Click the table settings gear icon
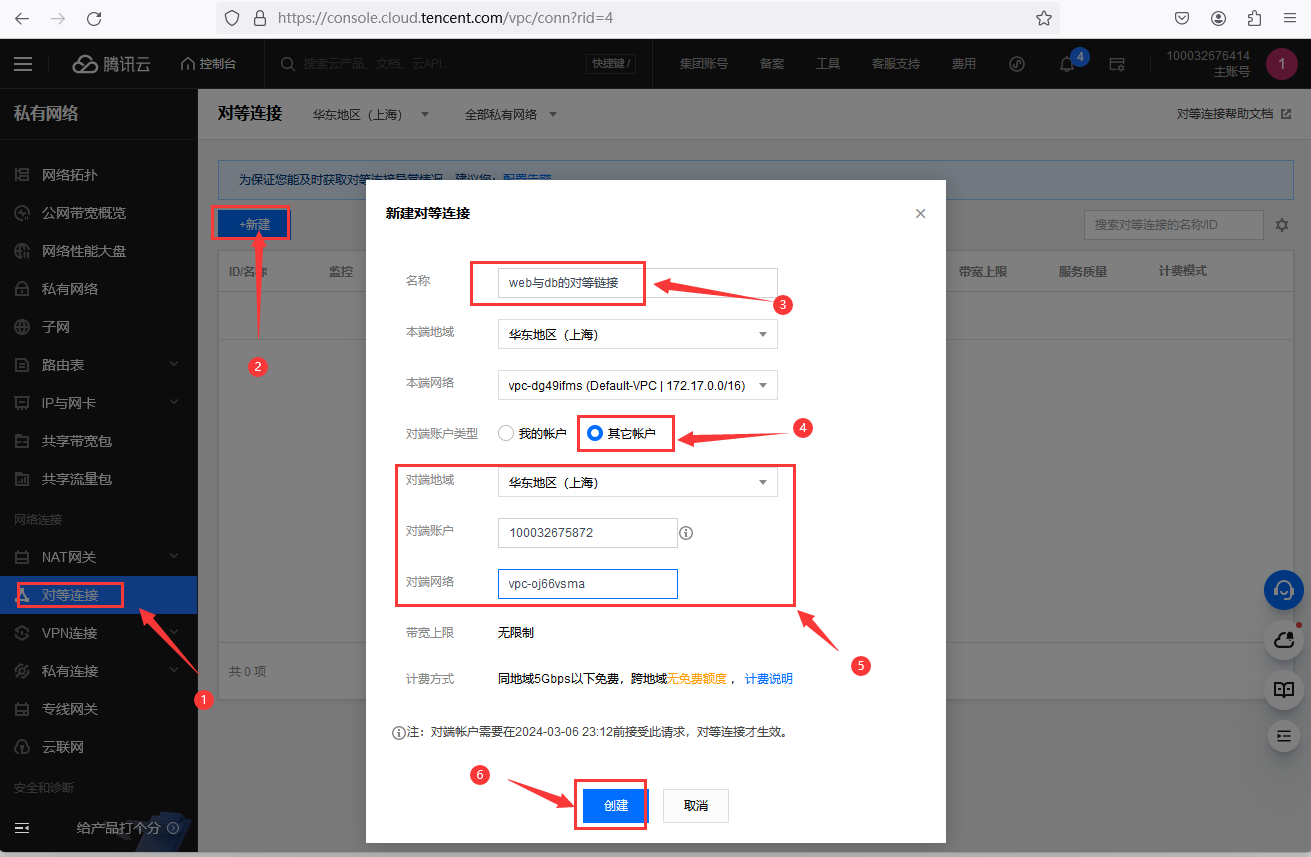The width and height of the screenshot is (1311, 857). [1282, 225]
